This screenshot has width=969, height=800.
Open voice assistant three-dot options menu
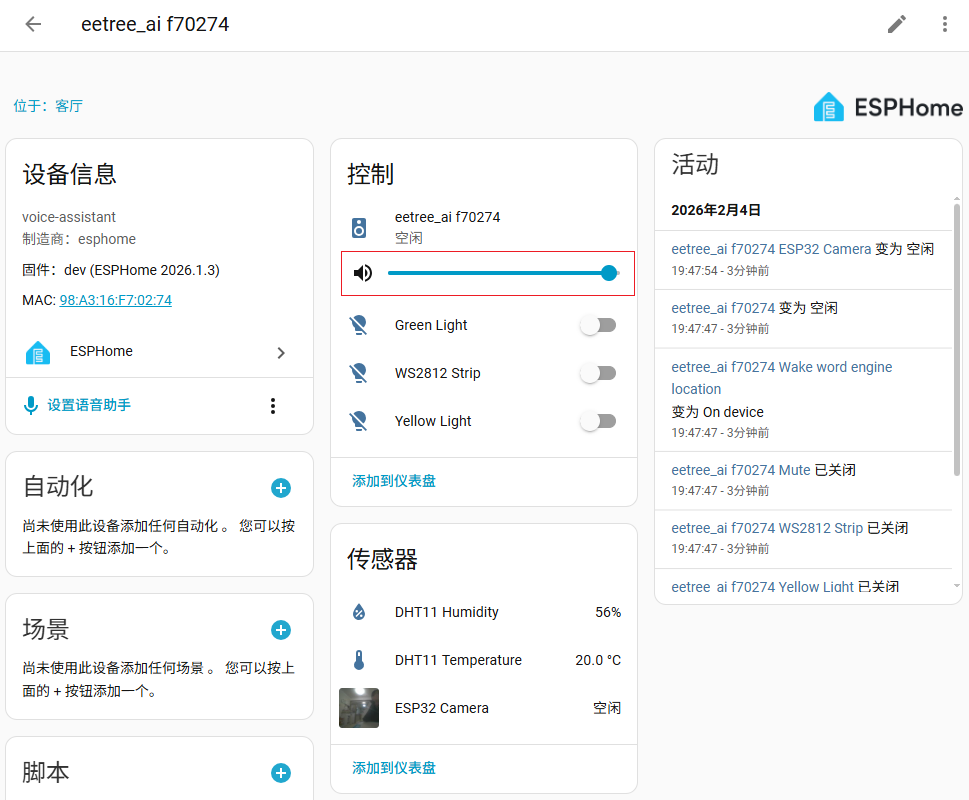tap(272, 405)
